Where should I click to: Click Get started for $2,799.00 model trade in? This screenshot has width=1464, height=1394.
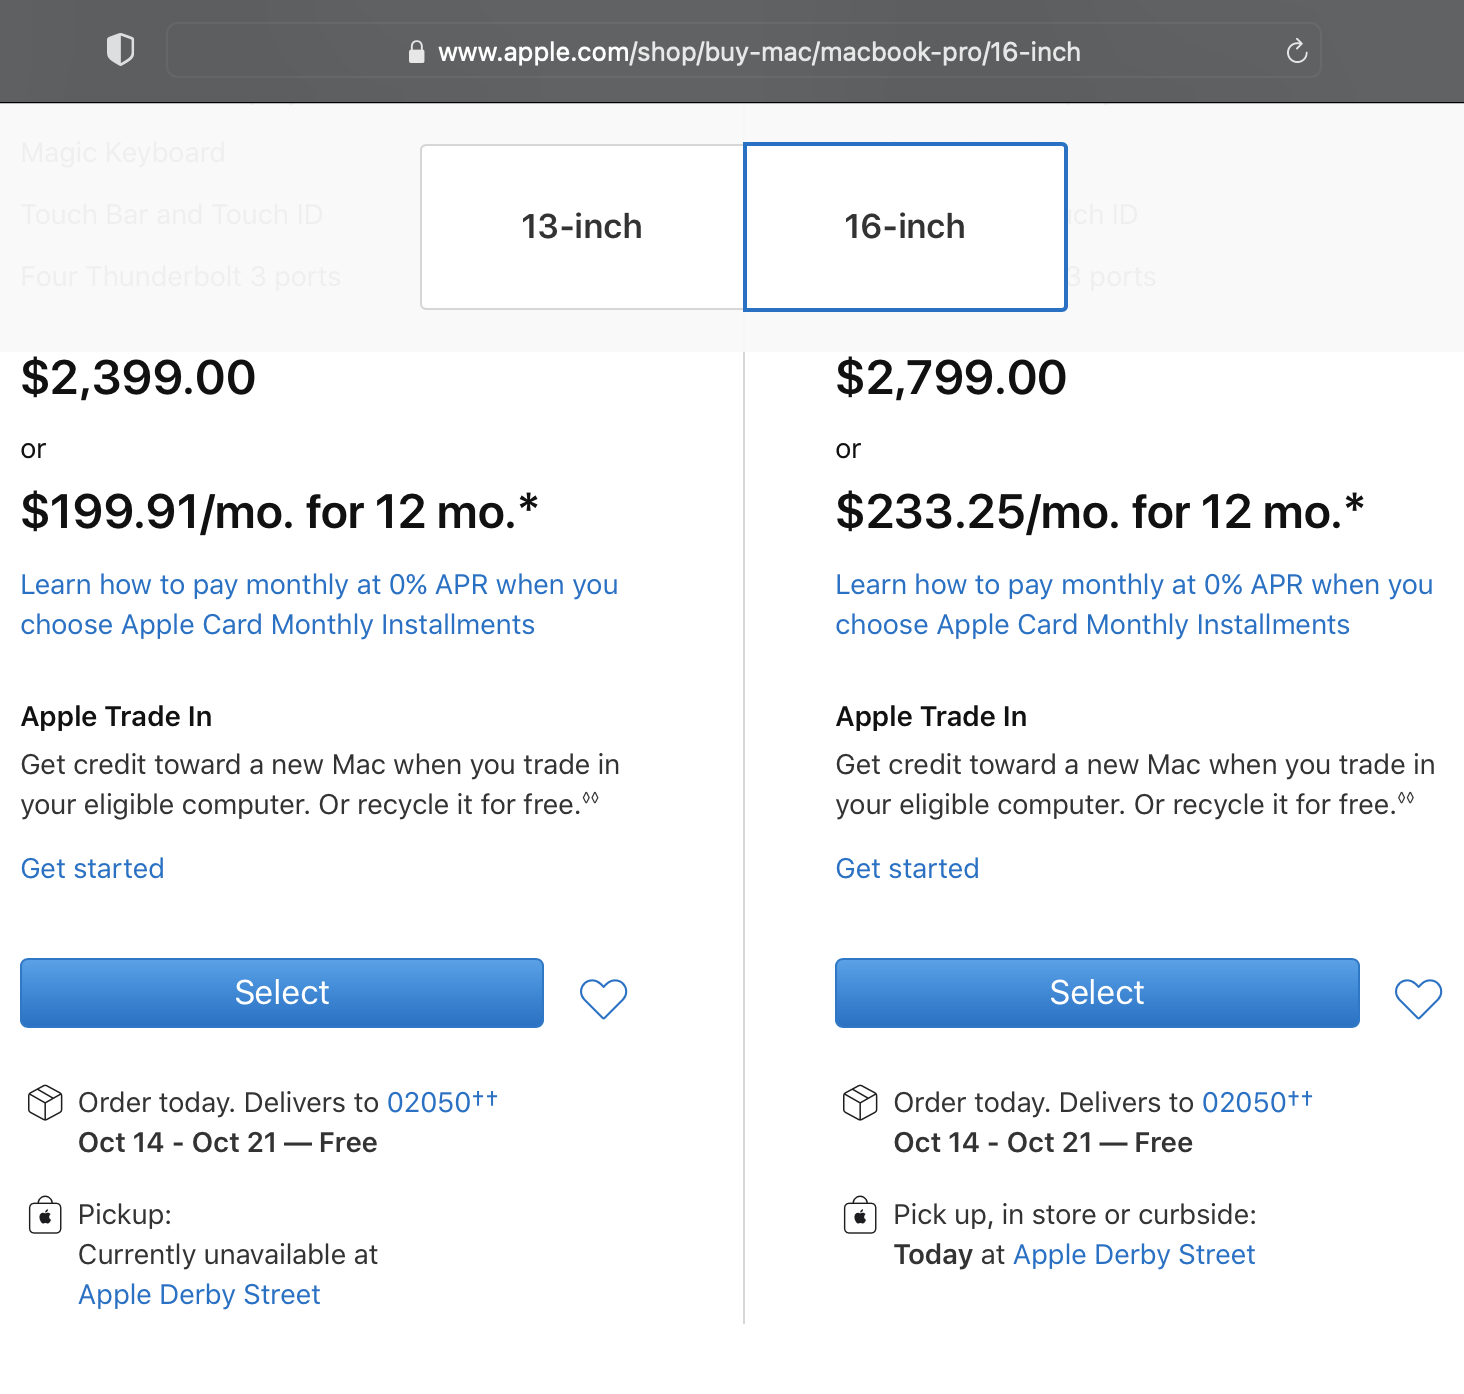pyautogui.click(x=907, y=868)
